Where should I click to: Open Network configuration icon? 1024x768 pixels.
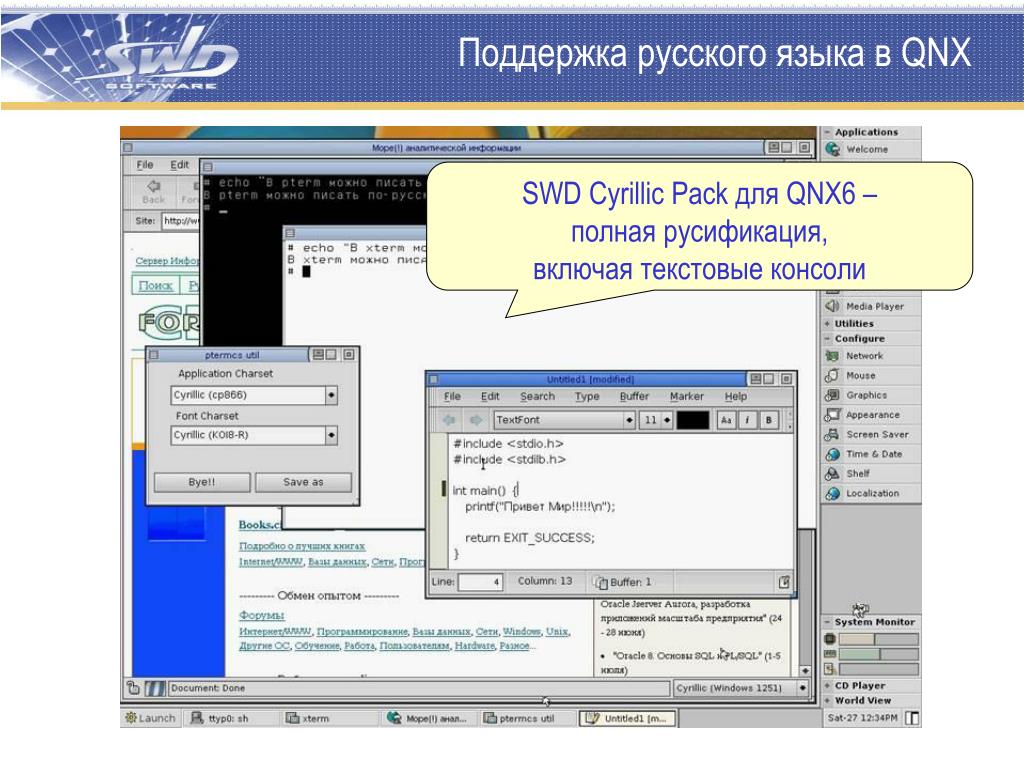click(x=832, y=356)
